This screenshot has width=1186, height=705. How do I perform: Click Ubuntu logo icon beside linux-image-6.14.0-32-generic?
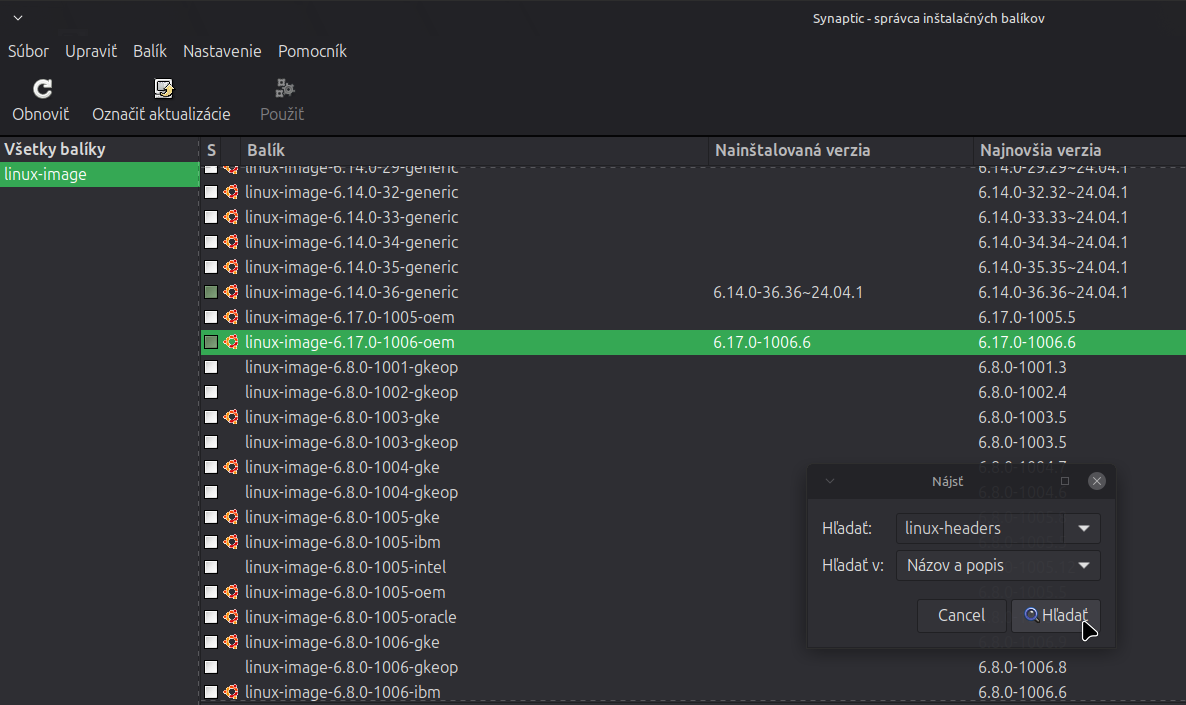point(231,192)
